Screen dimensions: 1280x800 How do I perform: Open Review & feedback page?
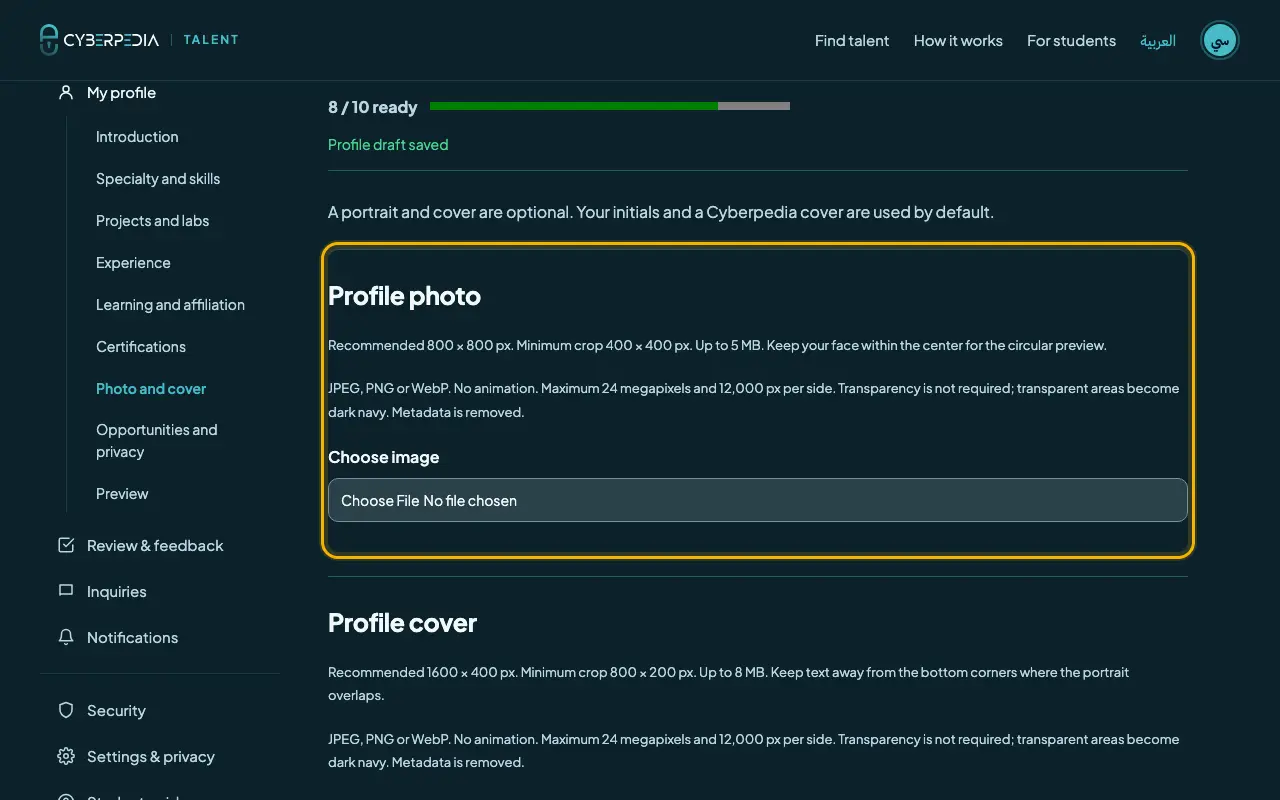point(155,546)
